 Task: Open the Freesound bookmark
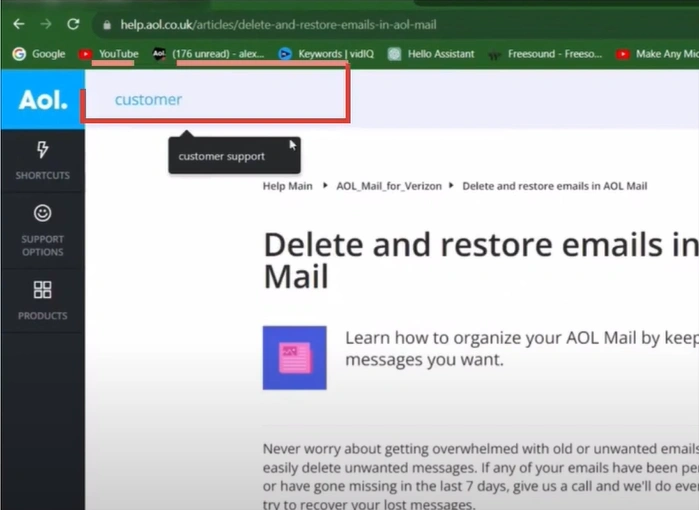pos(545,54)
